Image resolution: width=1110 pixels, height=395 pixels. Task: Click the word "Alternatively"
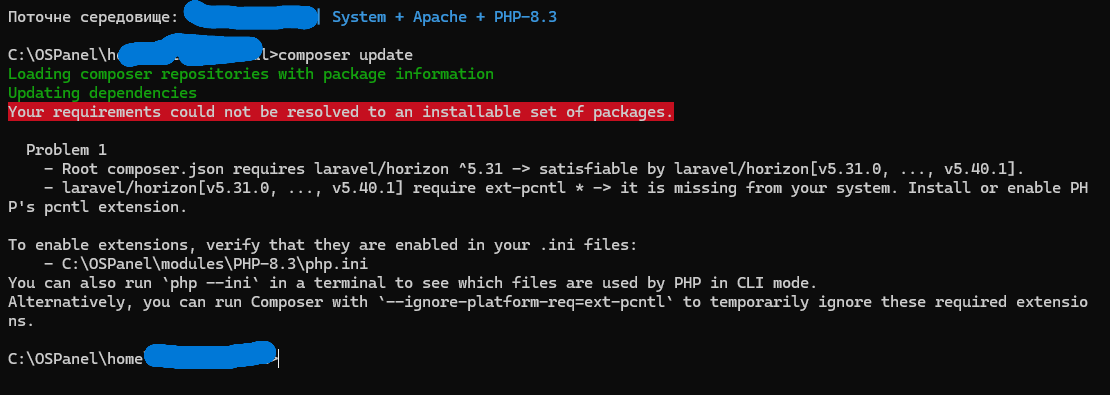pyautogui.click(x=71, y=302)
